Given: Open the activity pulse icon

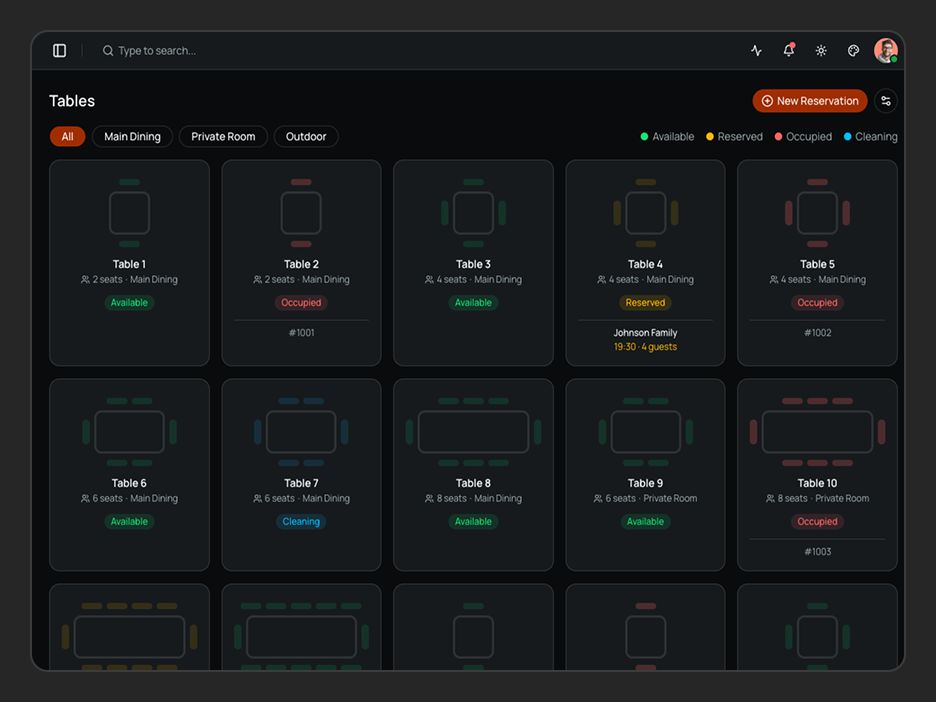Looking at the screenshot, I should pyautogui.click(x=756, y=51).
